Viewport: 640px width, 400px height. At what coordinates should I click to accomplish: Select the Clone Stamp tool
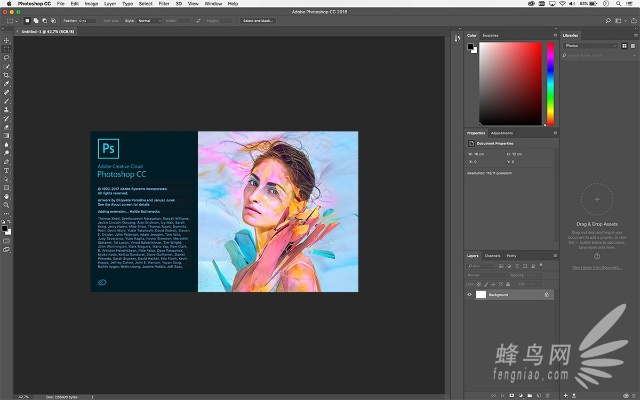coord(6,110)
